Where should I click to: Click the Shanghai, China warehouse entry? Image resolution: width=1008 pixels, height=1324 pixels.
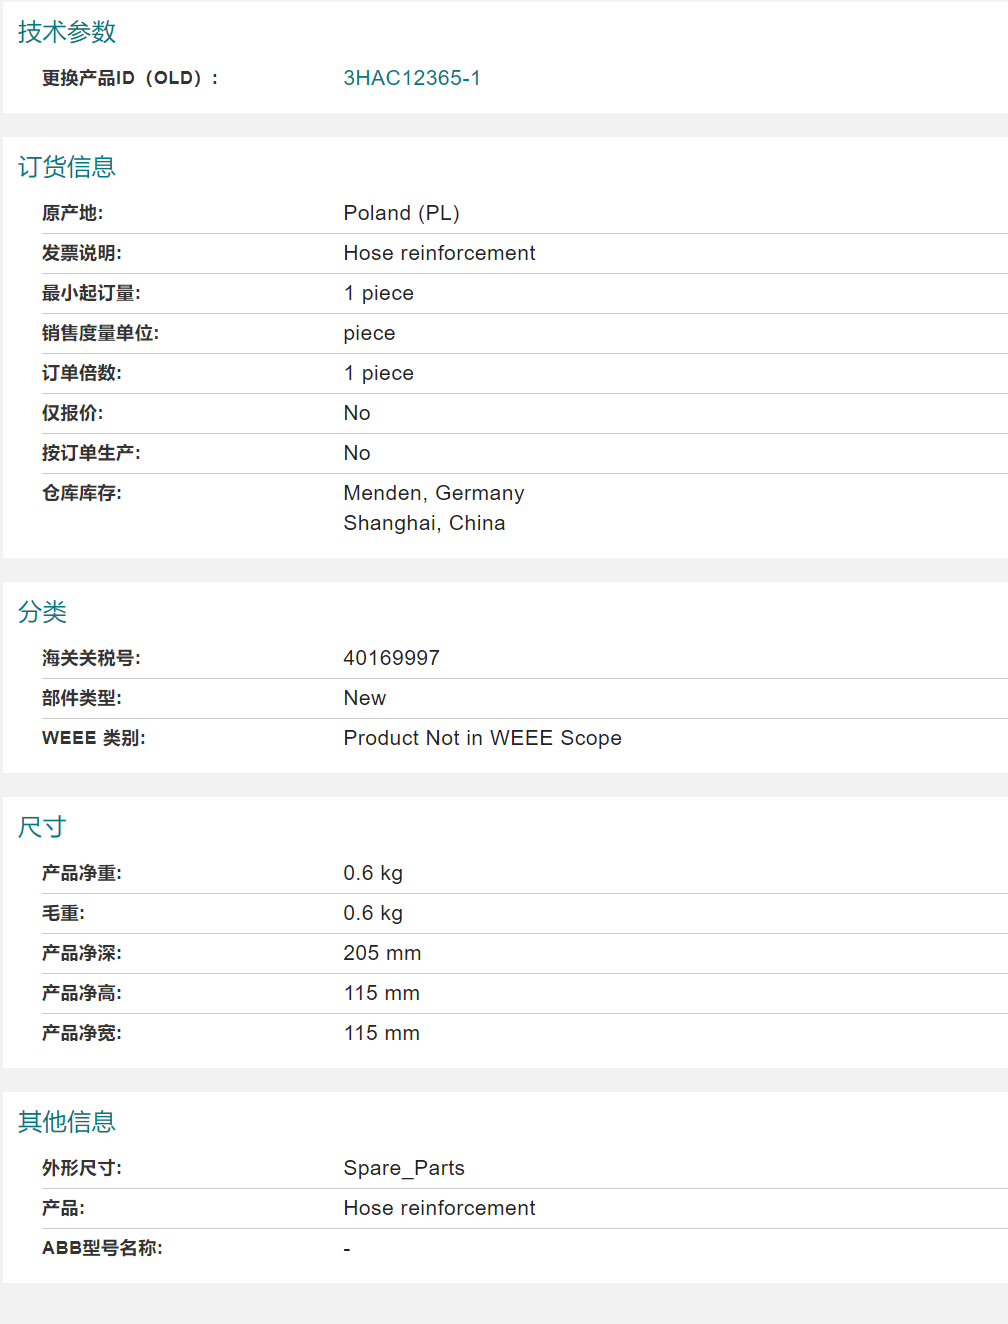(x=424, y=523)
